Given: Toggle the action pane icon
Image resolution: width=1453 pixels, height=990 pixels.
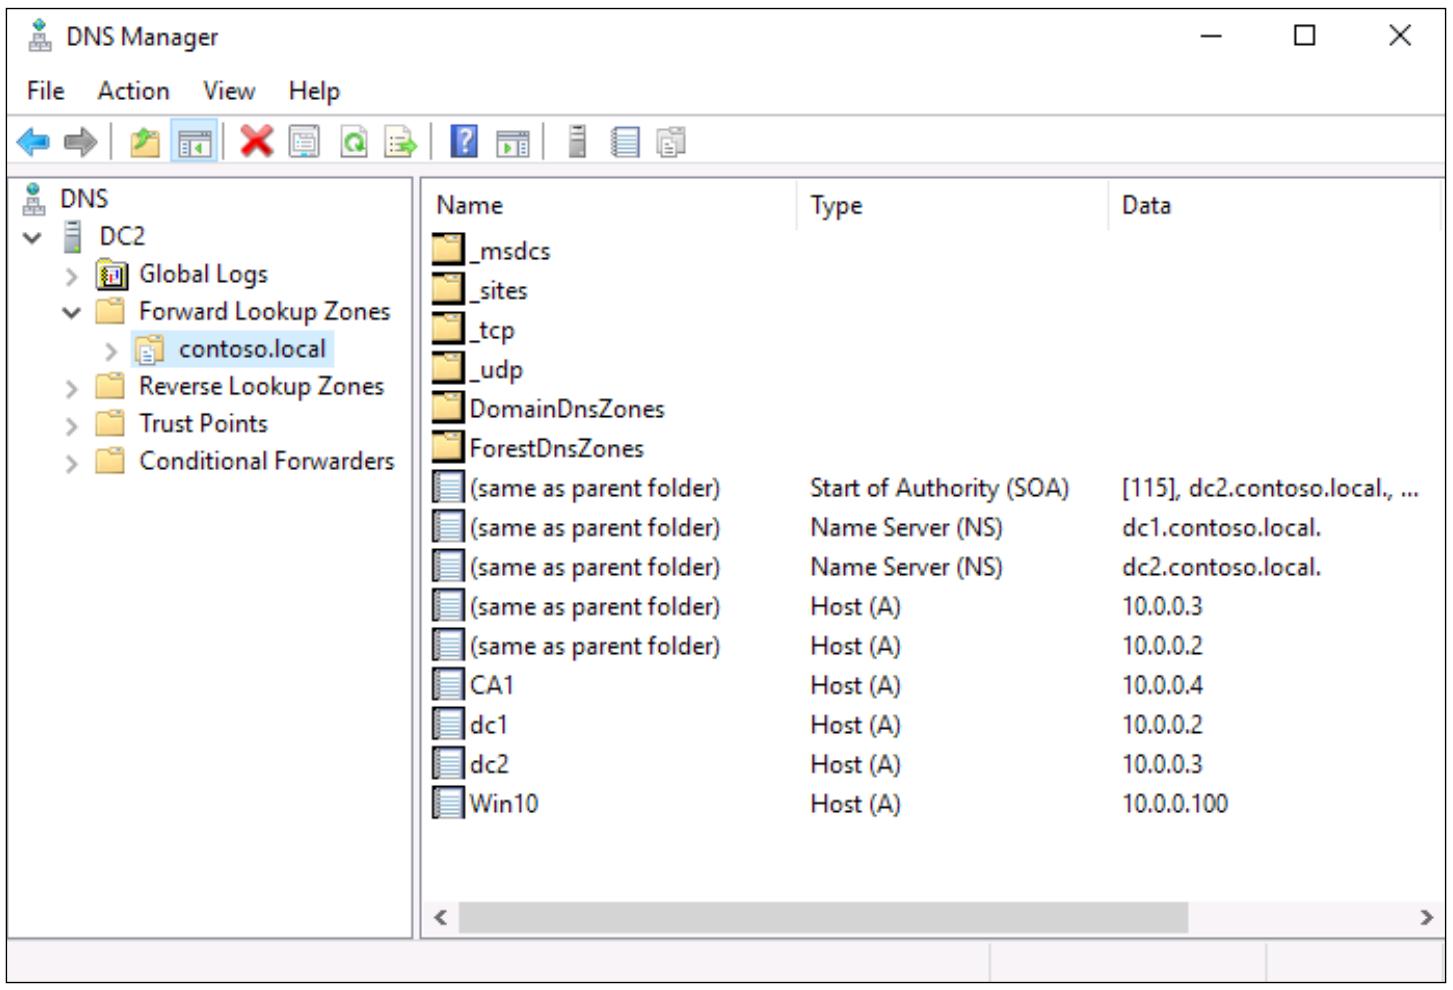Looking at the screenshot, I should [x=512, y=142].
